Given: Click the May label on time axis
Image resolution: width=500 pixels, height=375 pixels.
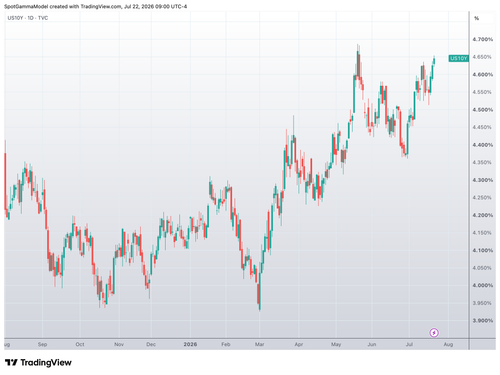Looking at the screenshot, I should pos(336,344).
